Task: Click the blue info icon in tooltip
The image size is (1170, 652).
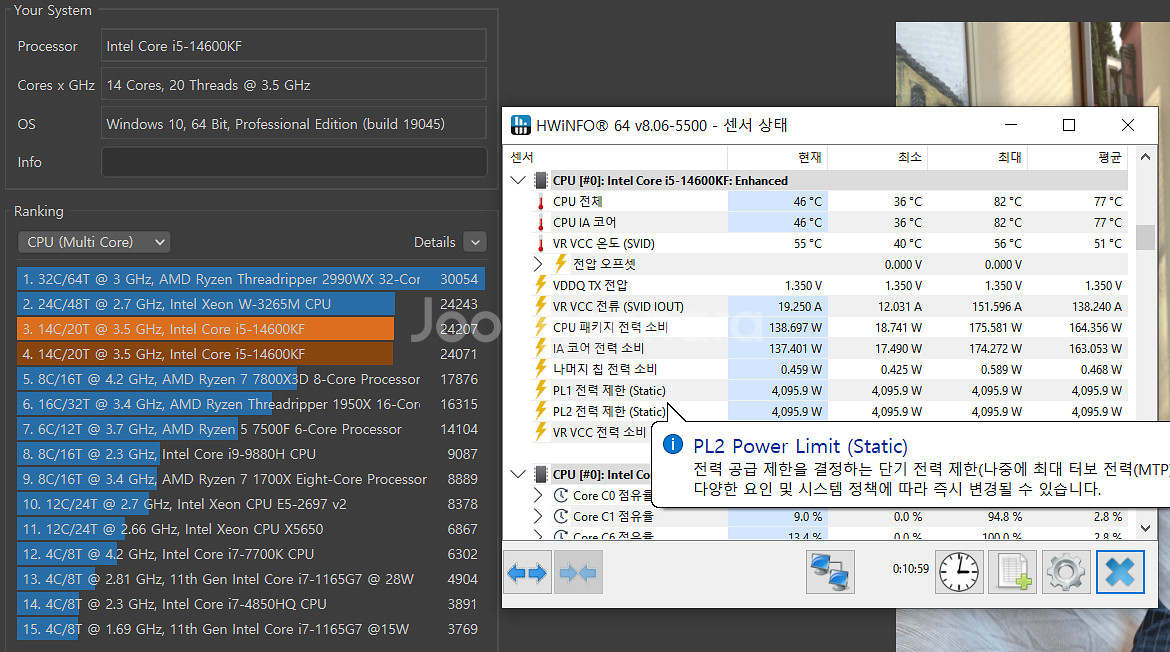Action: pos(673,444)
